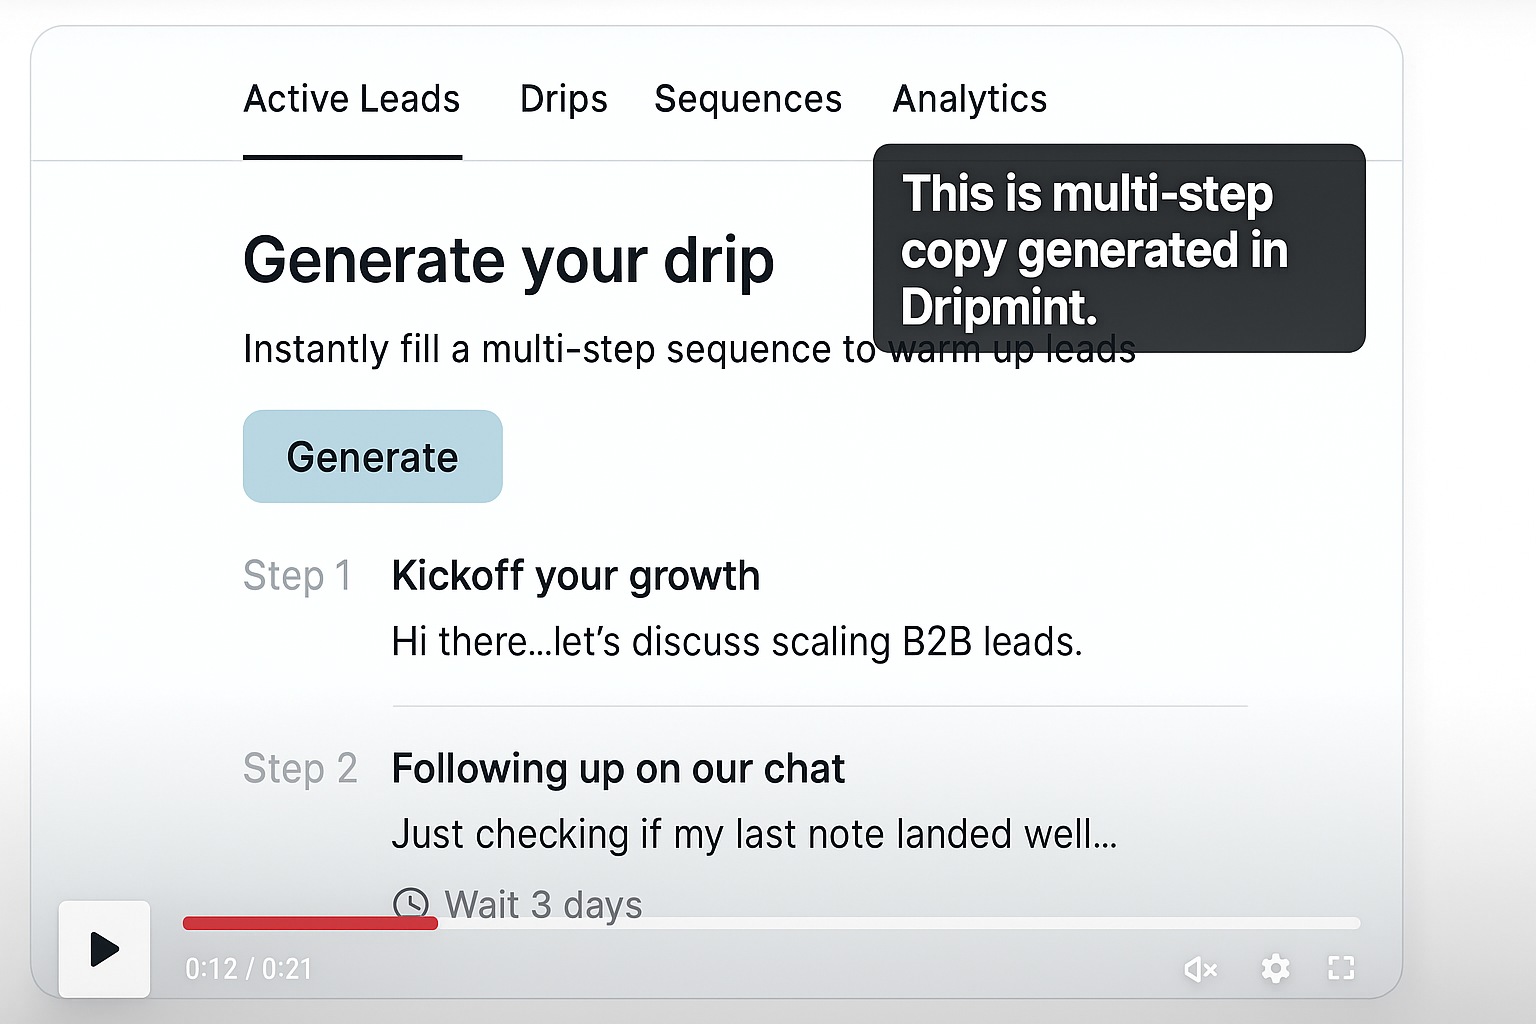Switch to the Drips tab

coord(563,99)
